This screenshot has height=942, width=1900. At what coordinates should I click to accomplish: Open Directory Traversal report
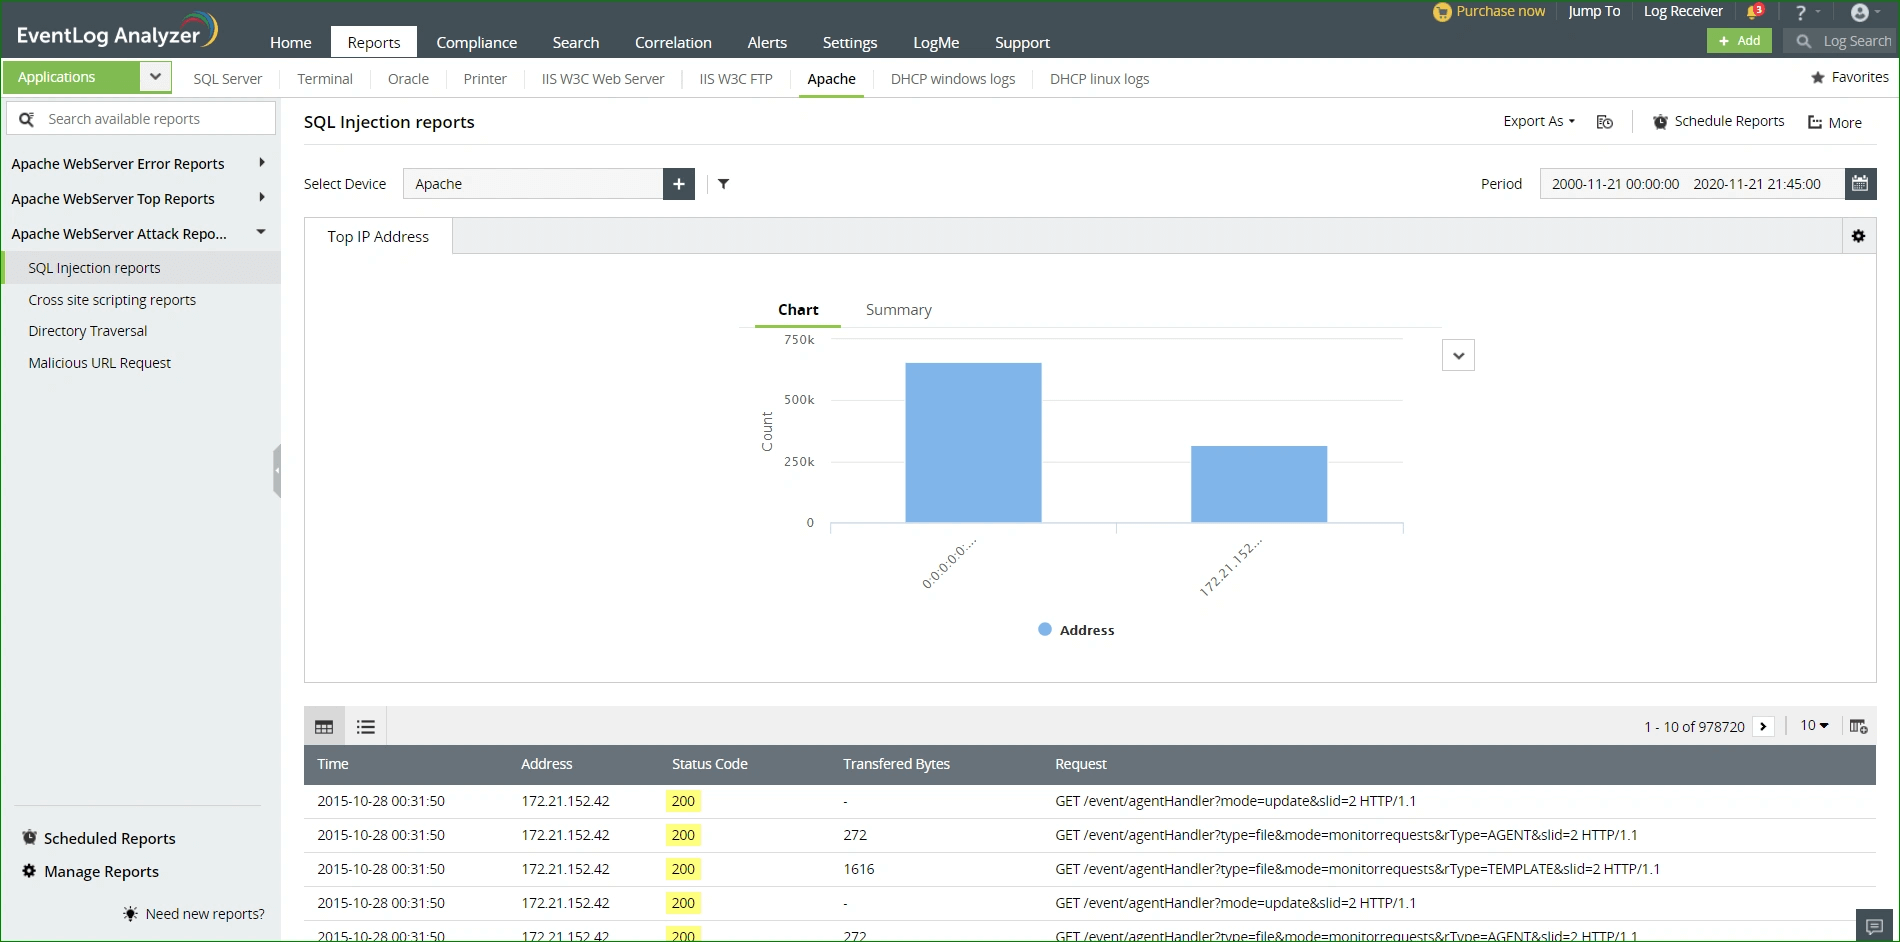click(88, 331)
